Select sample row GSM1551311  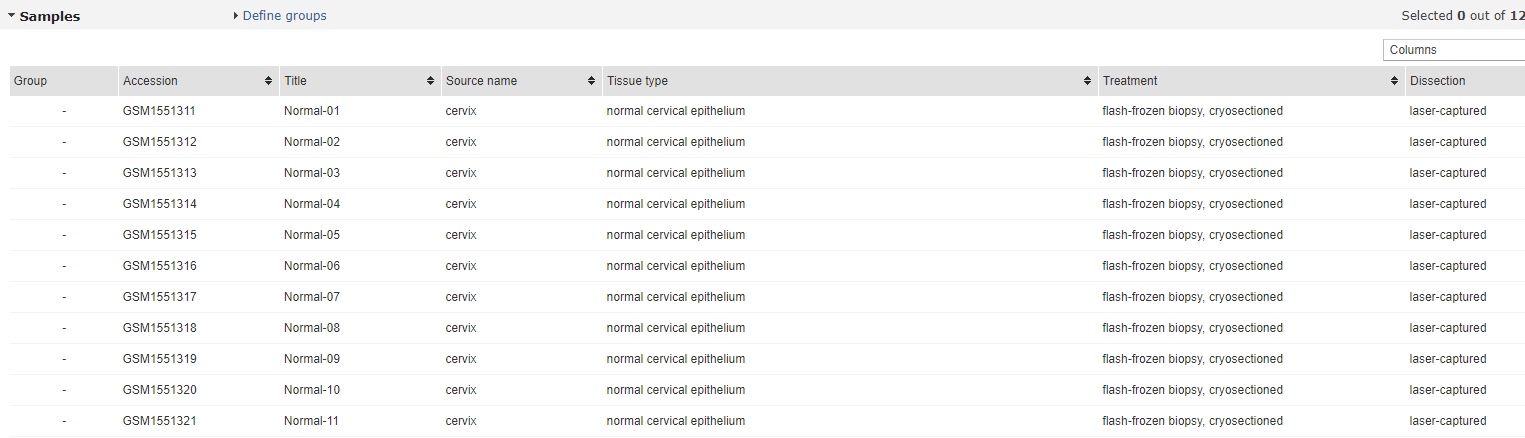(159, 111)
